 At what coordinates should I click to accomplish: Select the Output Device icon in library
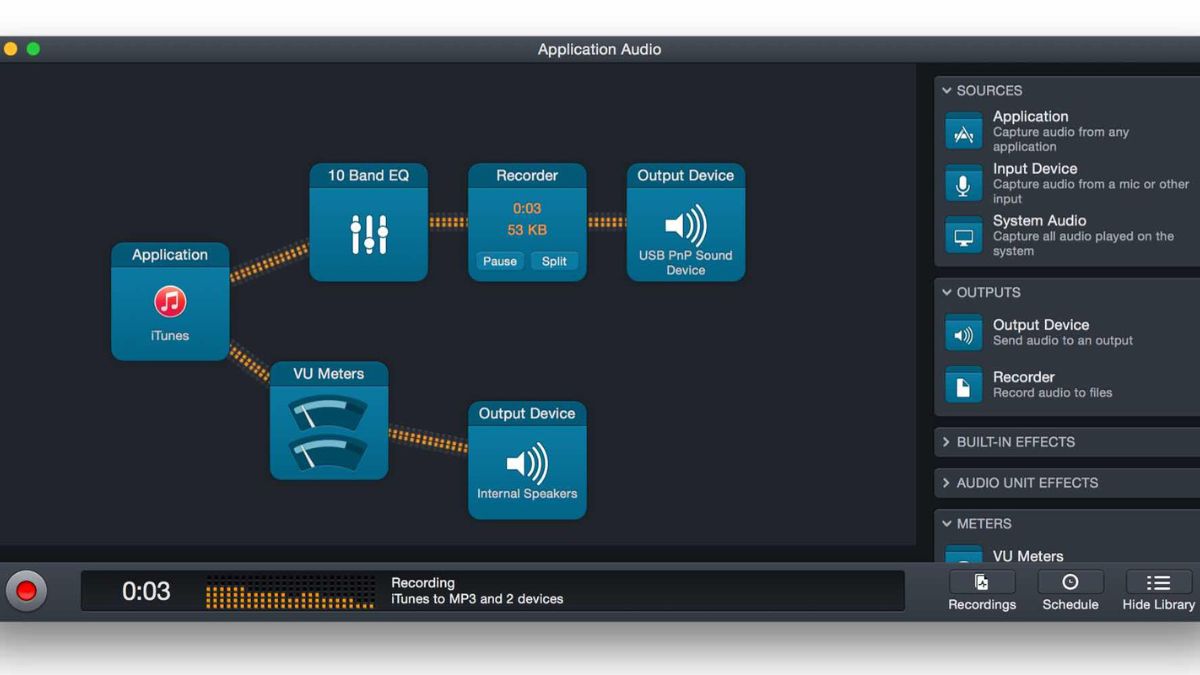963,335
